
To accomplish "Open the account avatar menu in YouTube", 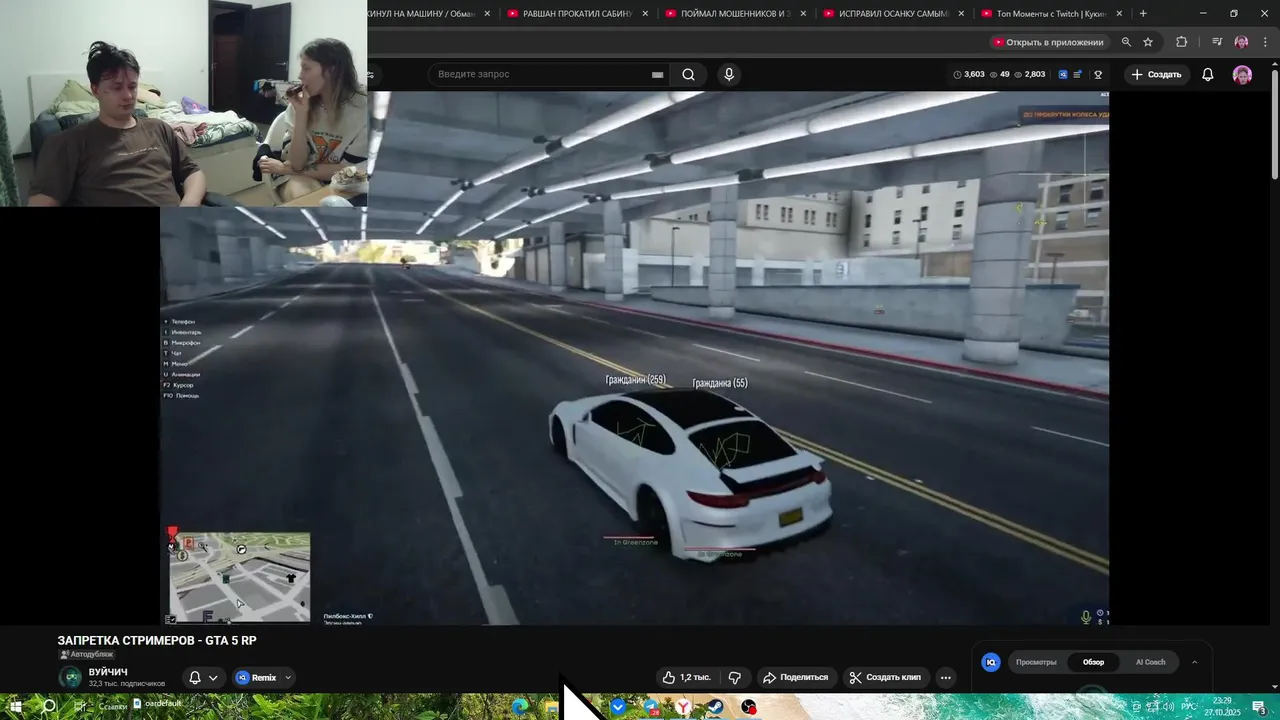I will pyautogui.click(x=1242, y=75).
